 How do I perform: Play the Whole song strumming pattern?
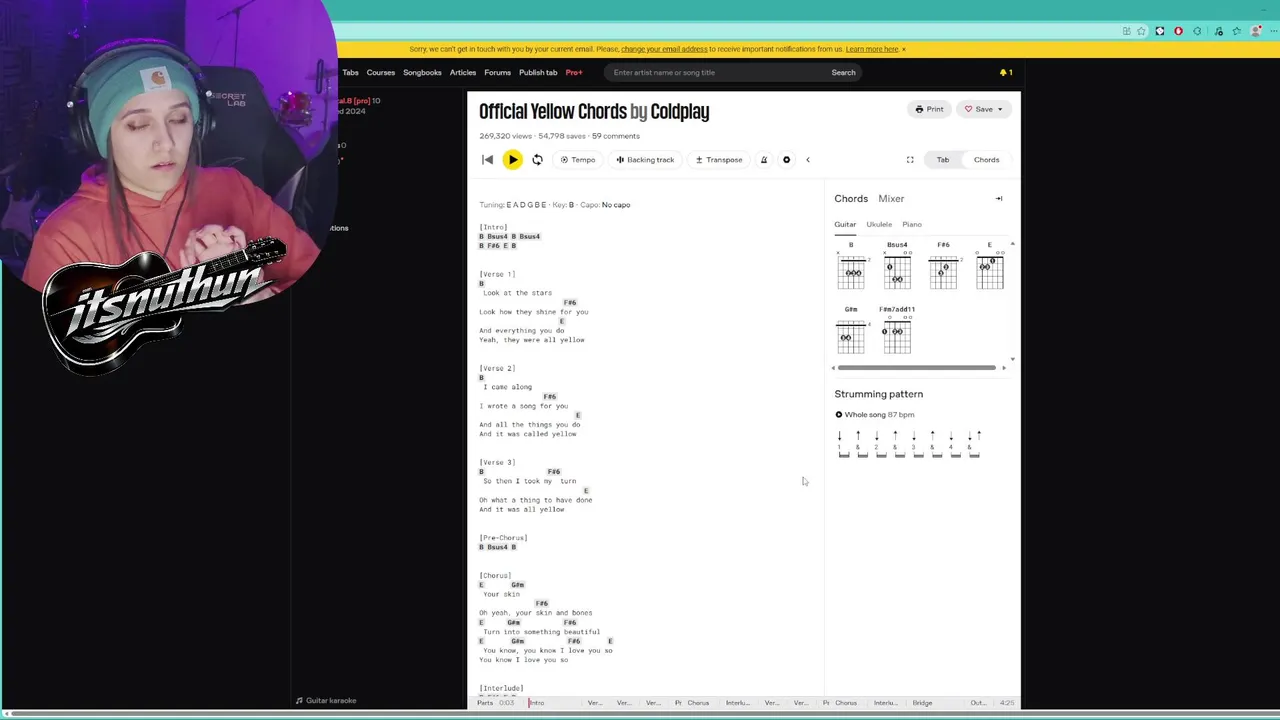839,415
